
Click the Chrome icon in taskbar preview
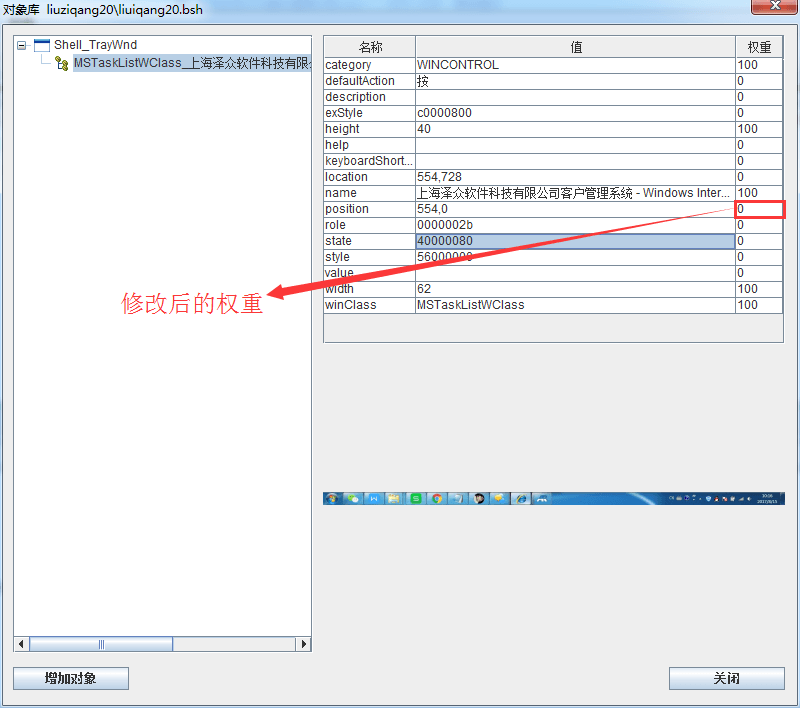point(436,498)
